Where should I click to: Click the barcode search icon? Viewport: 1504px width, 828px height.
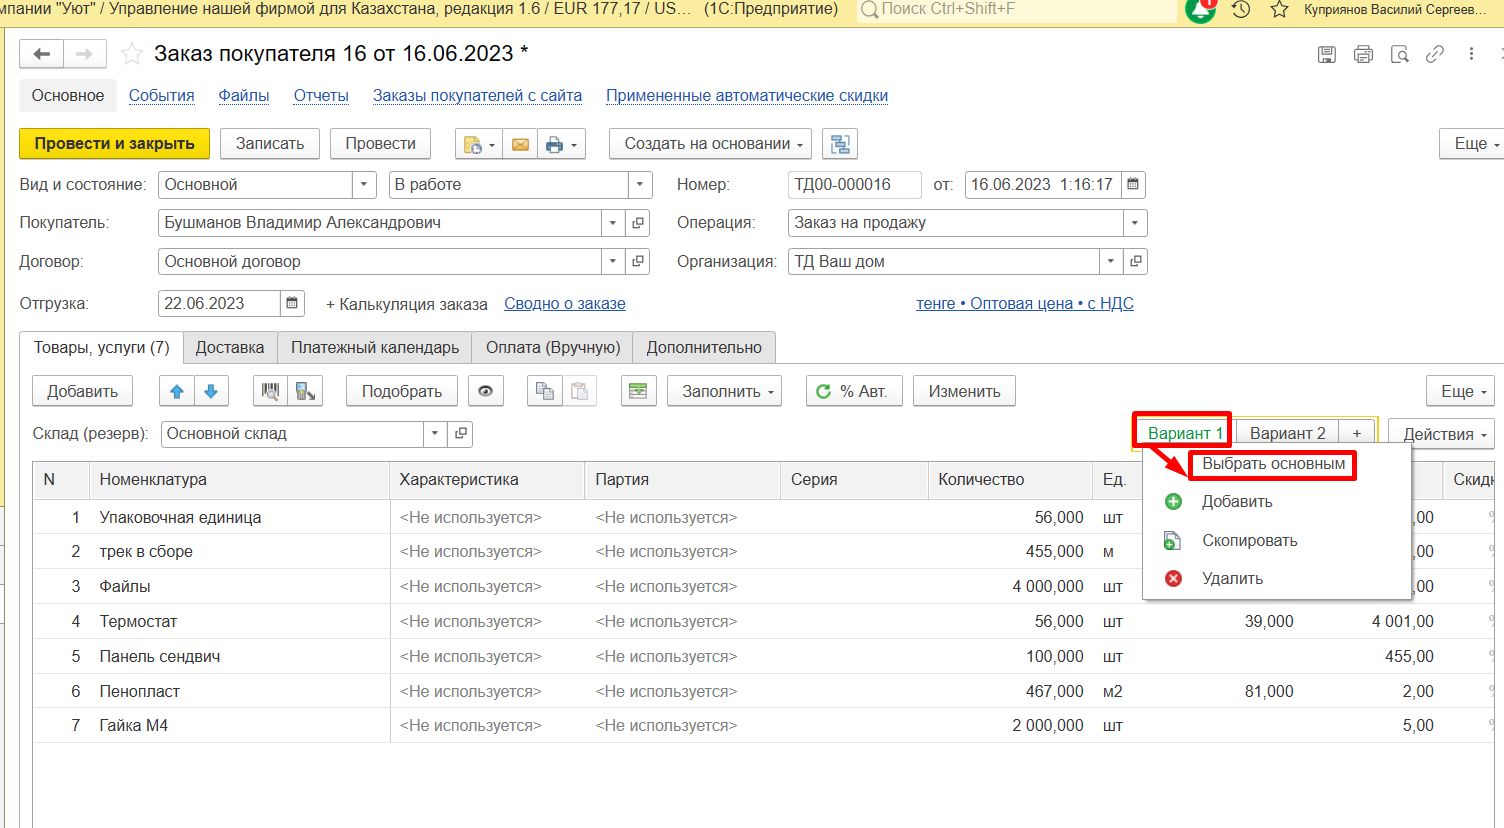(270, 391)
